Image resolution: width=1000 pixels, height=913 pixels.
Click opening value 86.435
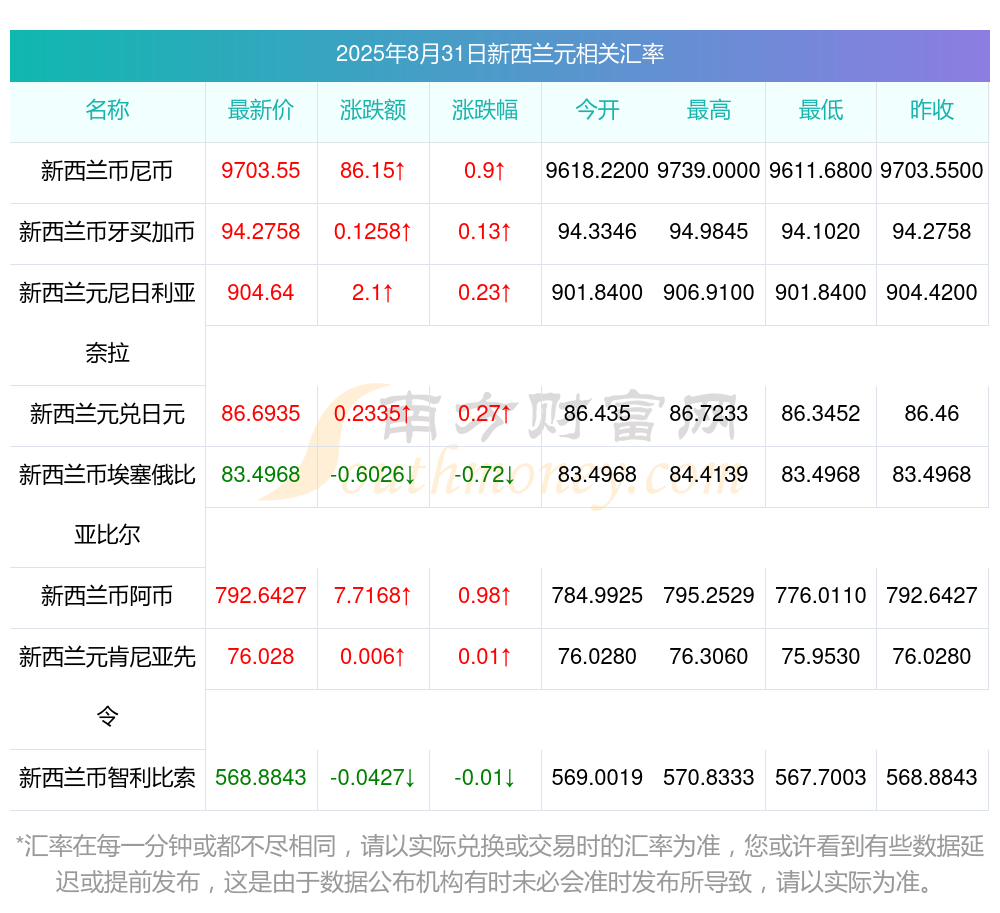pyautogui.click(x=597, y=413)
